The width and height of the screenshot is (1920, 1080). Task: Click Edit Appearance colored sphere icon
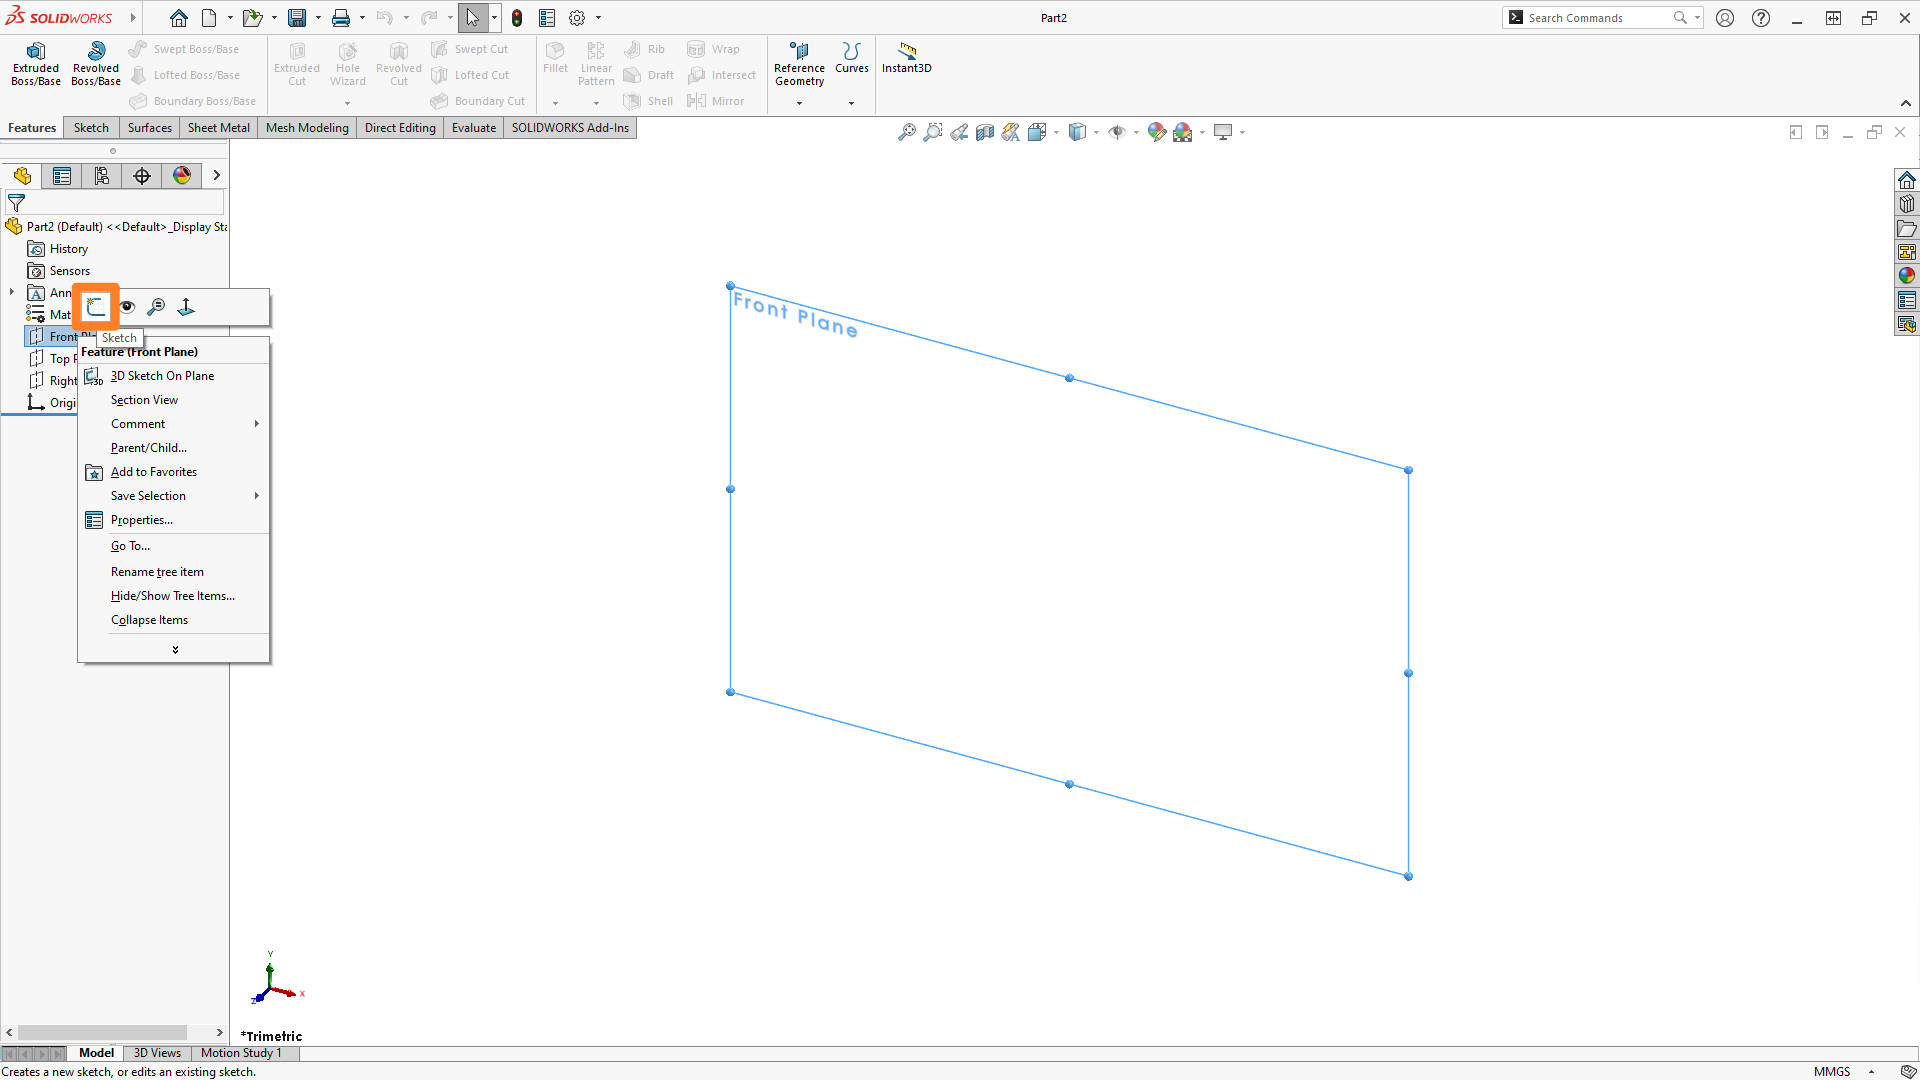point(1156,131)
